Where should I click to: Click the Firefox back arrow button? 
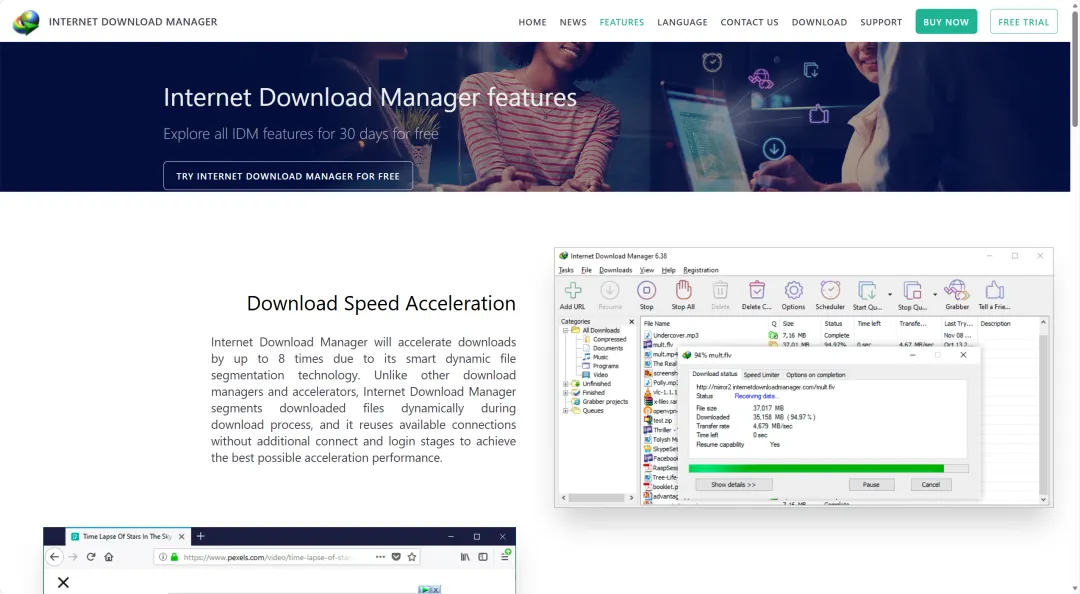pyautogui.click(x=54, y=557)
